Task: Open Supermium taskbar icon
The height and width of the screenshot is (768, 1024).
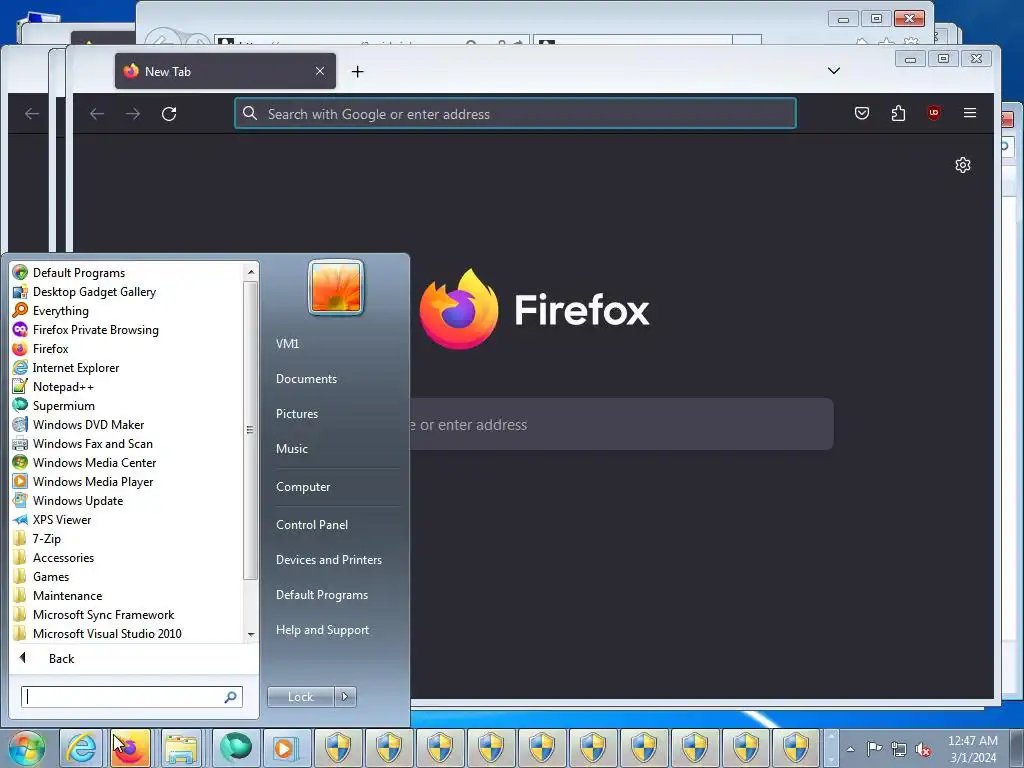Action: point(236,748)
